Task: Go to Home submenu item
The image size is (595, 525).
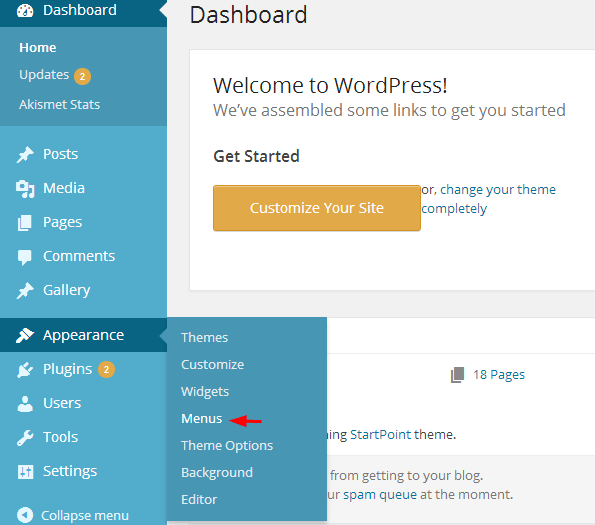Action: (x=38, y=48)
